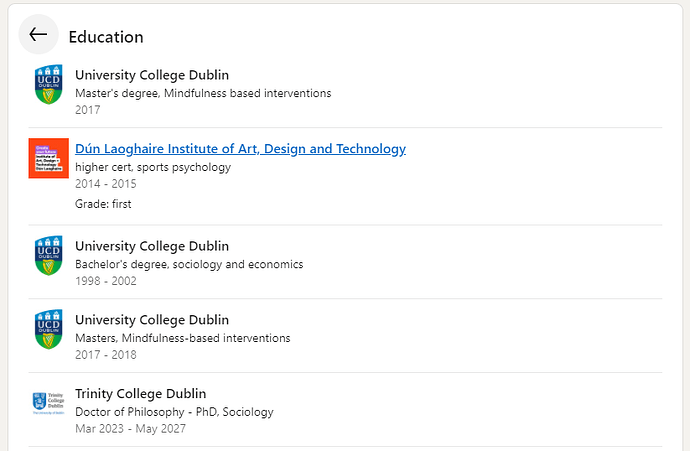Viewport: 690px width, 451px height.
Task: Select the Trinity College Dublin school name
Action: tap(140, 393)
